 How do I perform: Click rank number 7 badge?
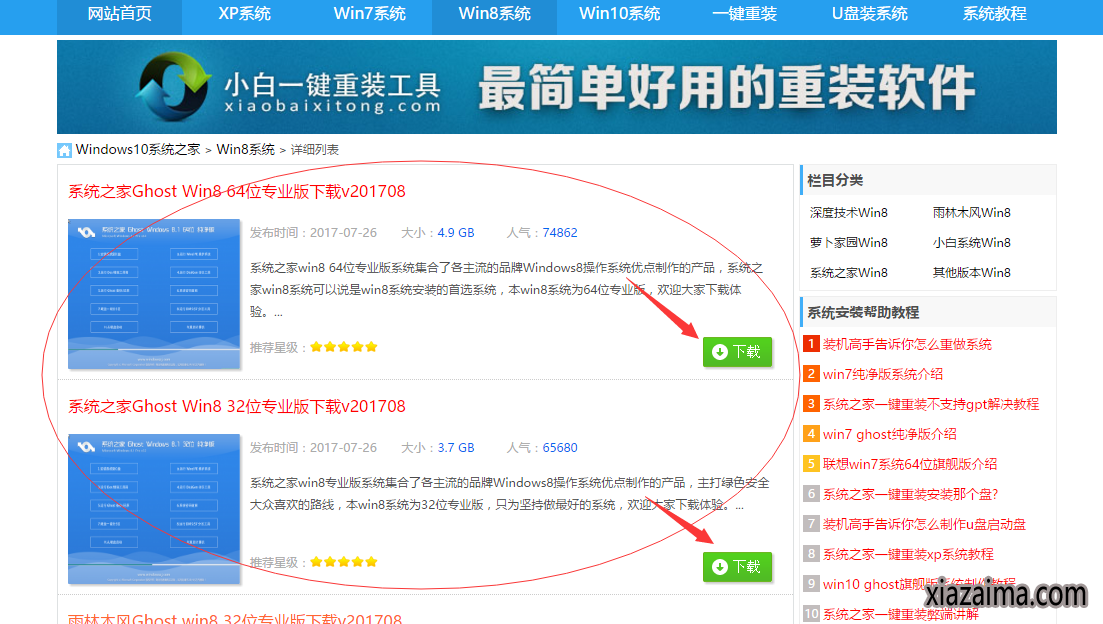tap(811, 523)
